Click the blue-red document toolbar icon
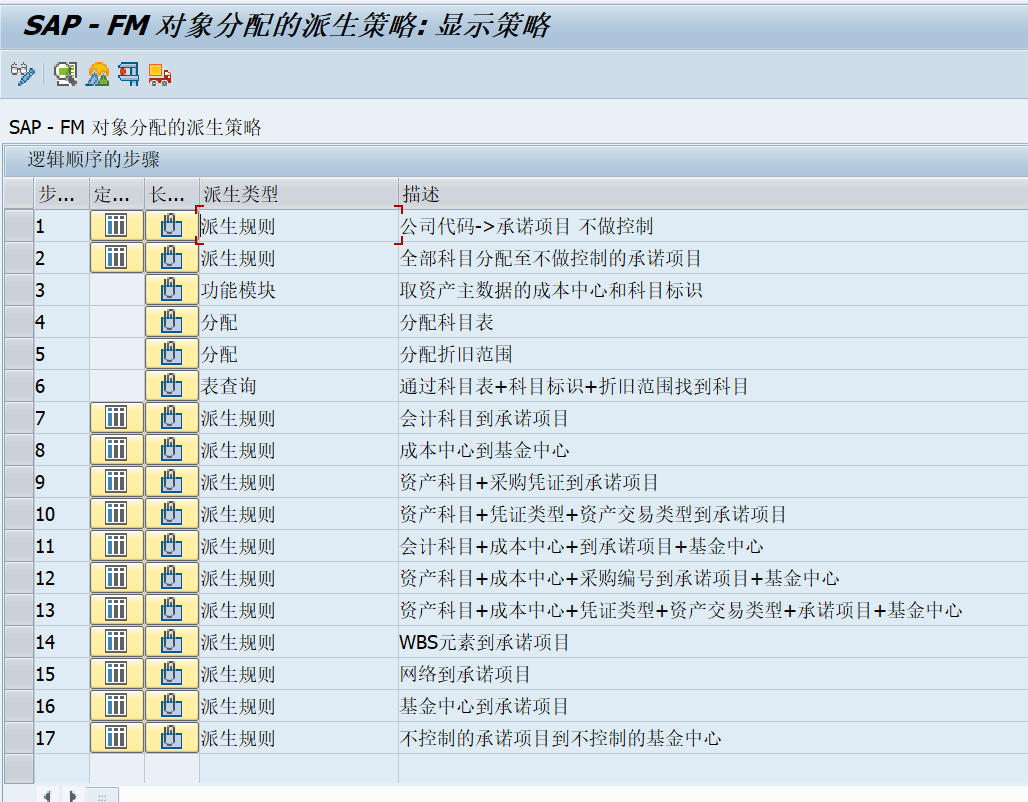 [x=128, y=73]
